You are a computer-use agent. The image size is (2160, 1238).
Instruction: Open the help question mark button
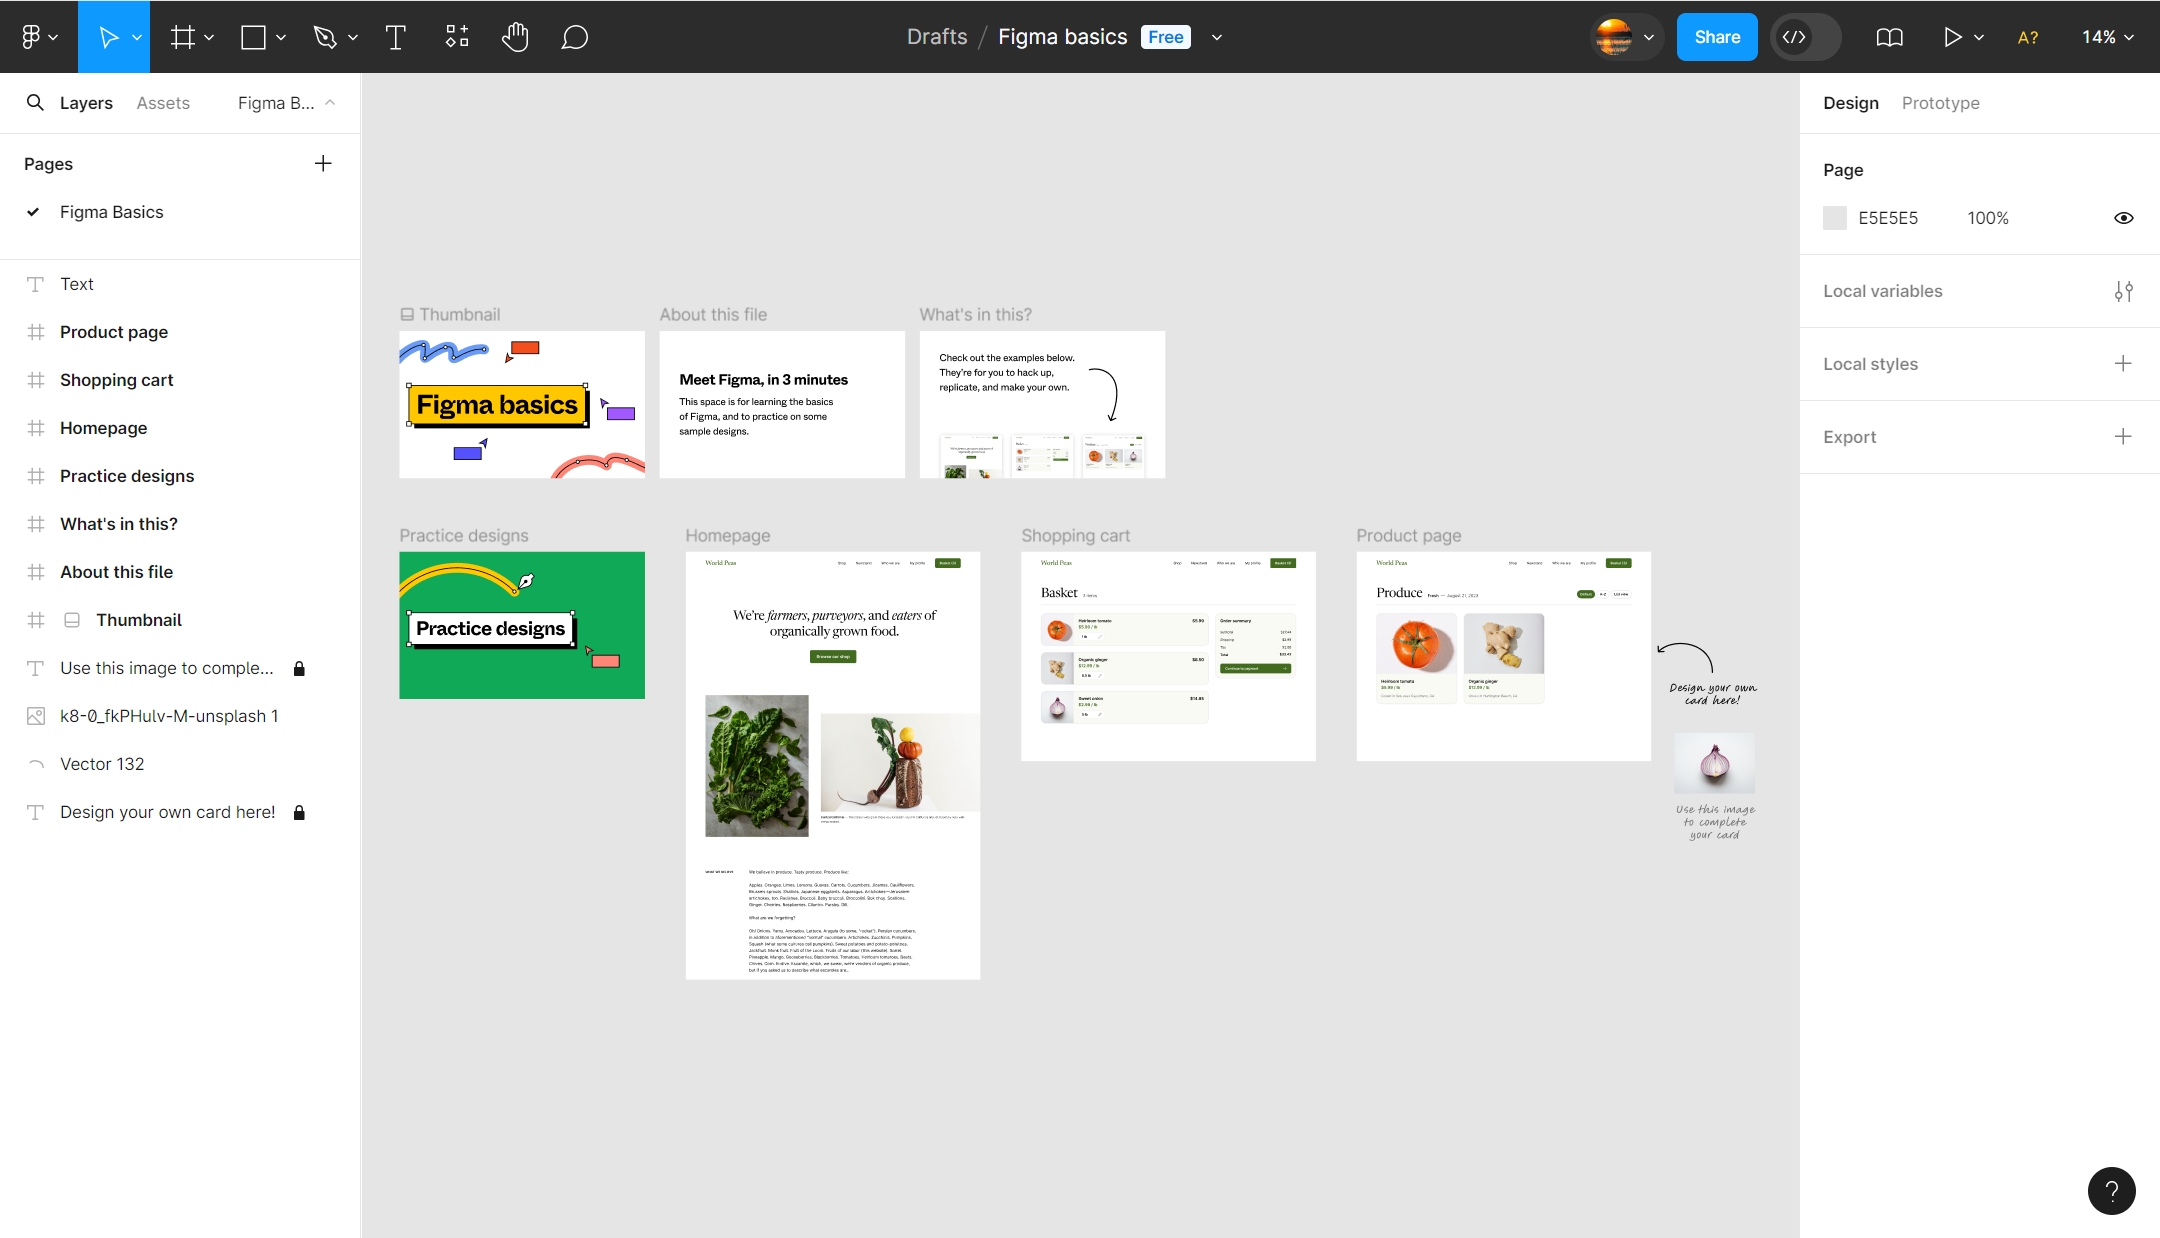coord(2111,1190)
